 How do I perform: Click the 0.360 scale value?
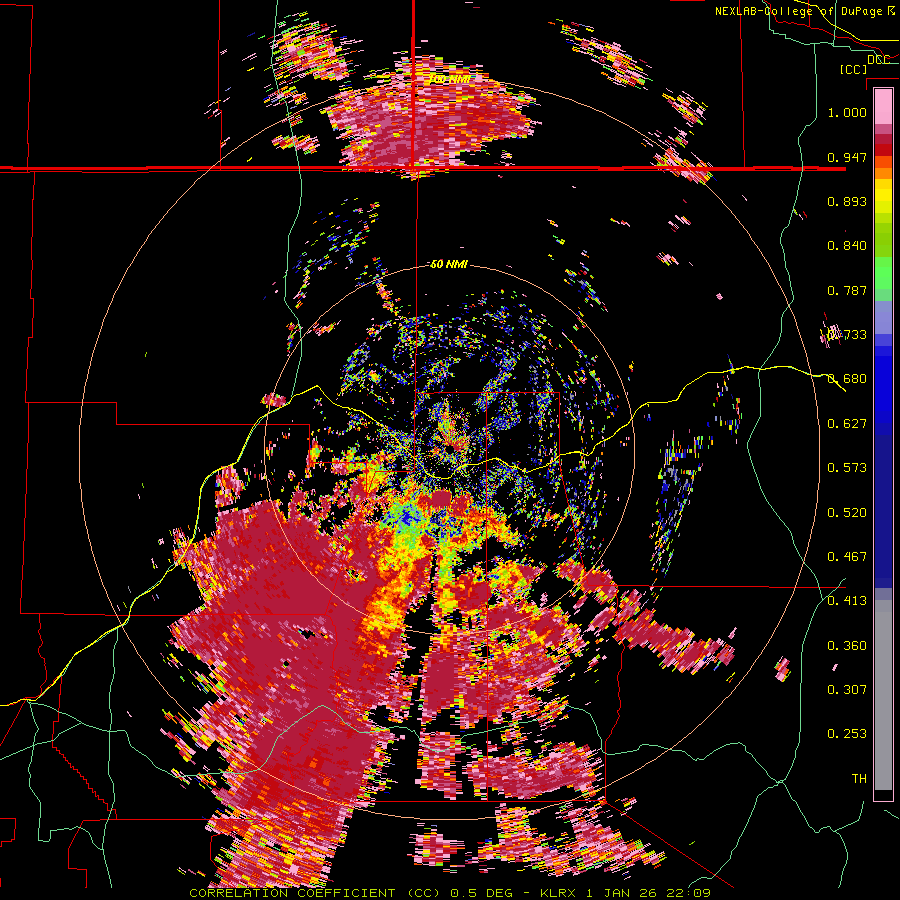pos(847,646)
